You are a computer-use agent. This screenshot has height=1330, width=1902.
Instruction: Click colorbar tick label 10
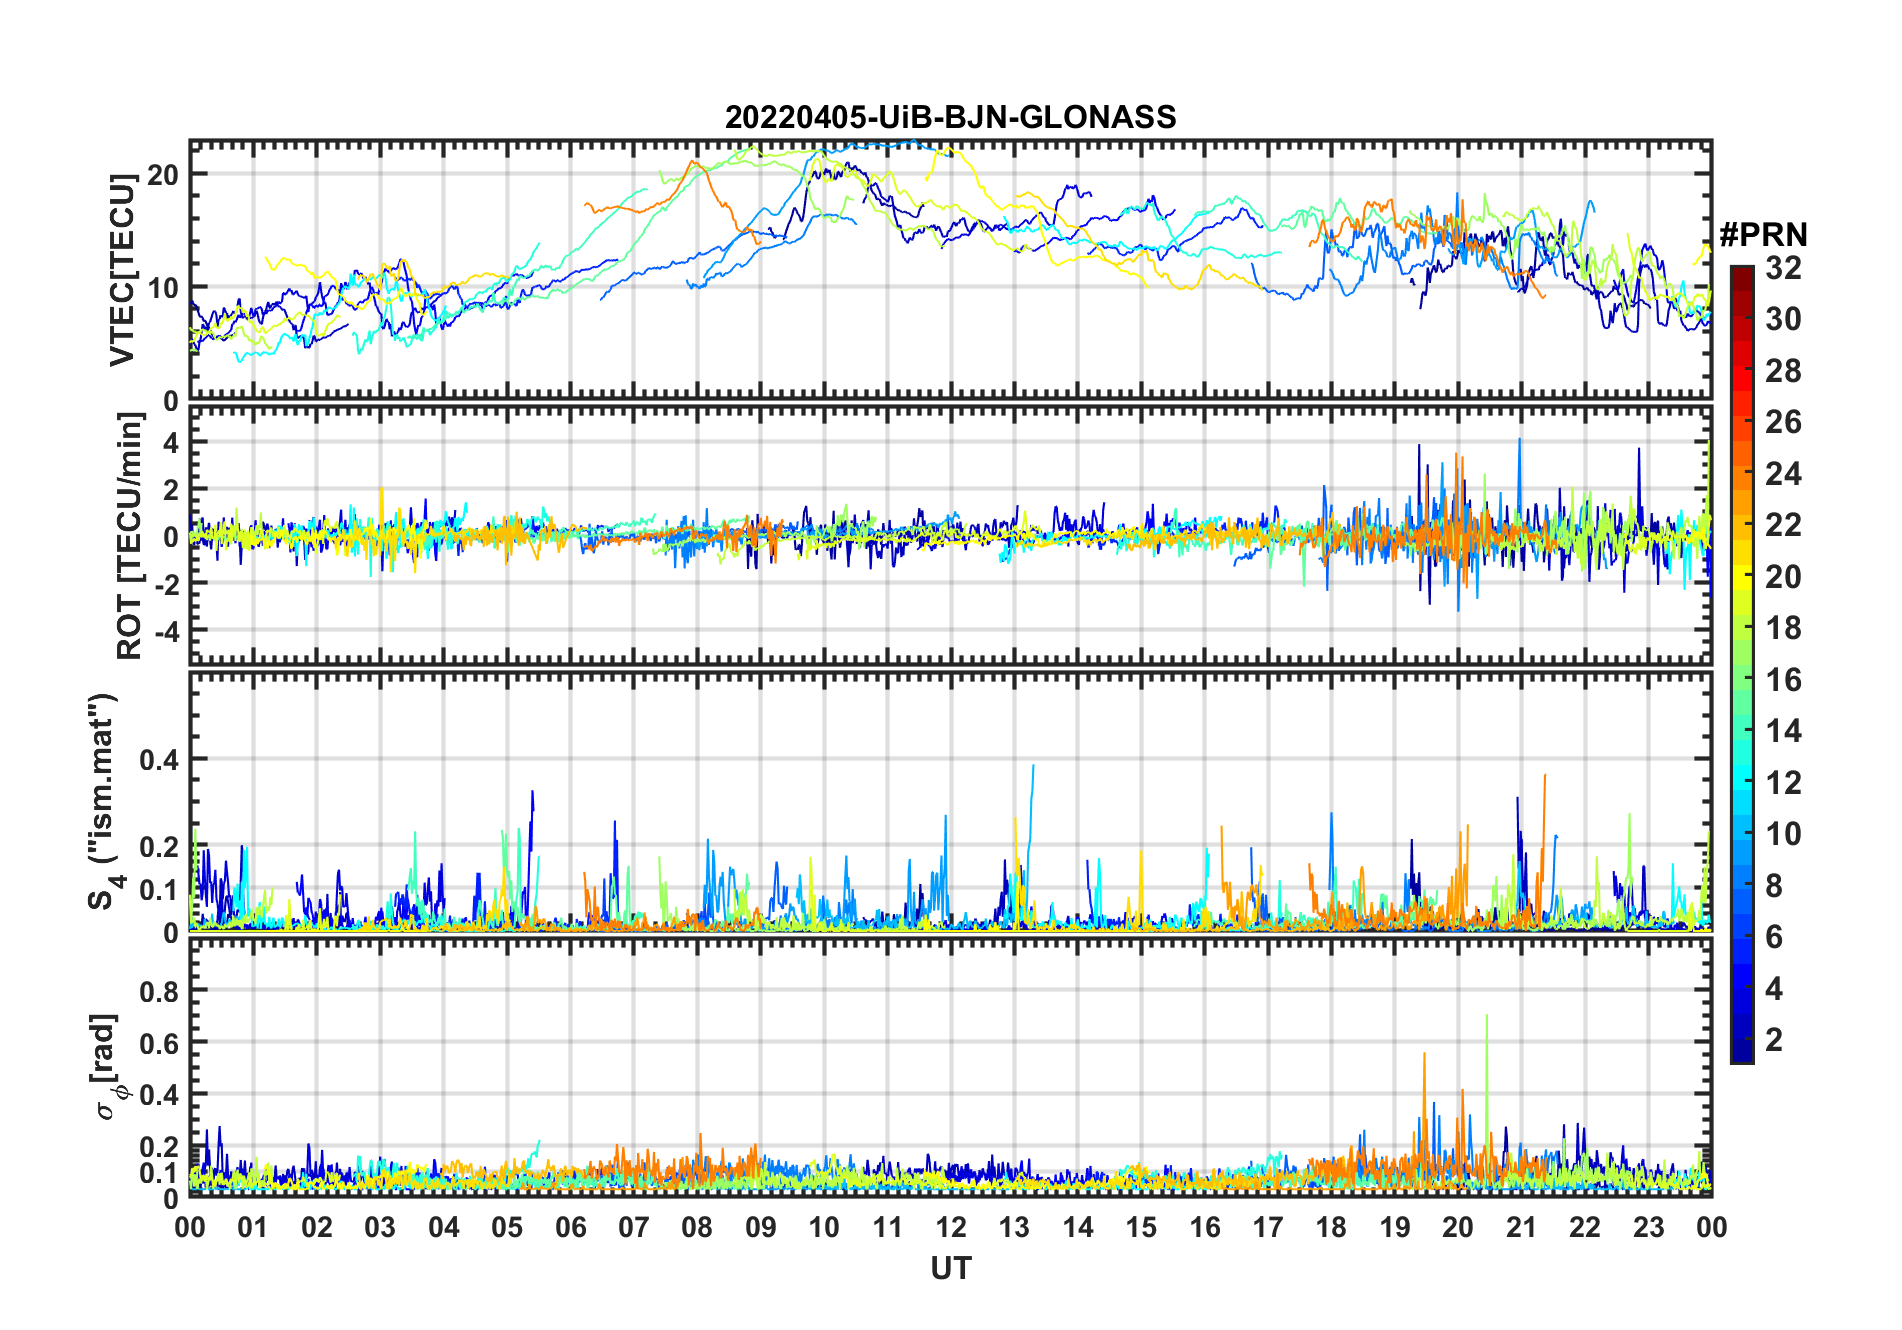click(1783, 834)
